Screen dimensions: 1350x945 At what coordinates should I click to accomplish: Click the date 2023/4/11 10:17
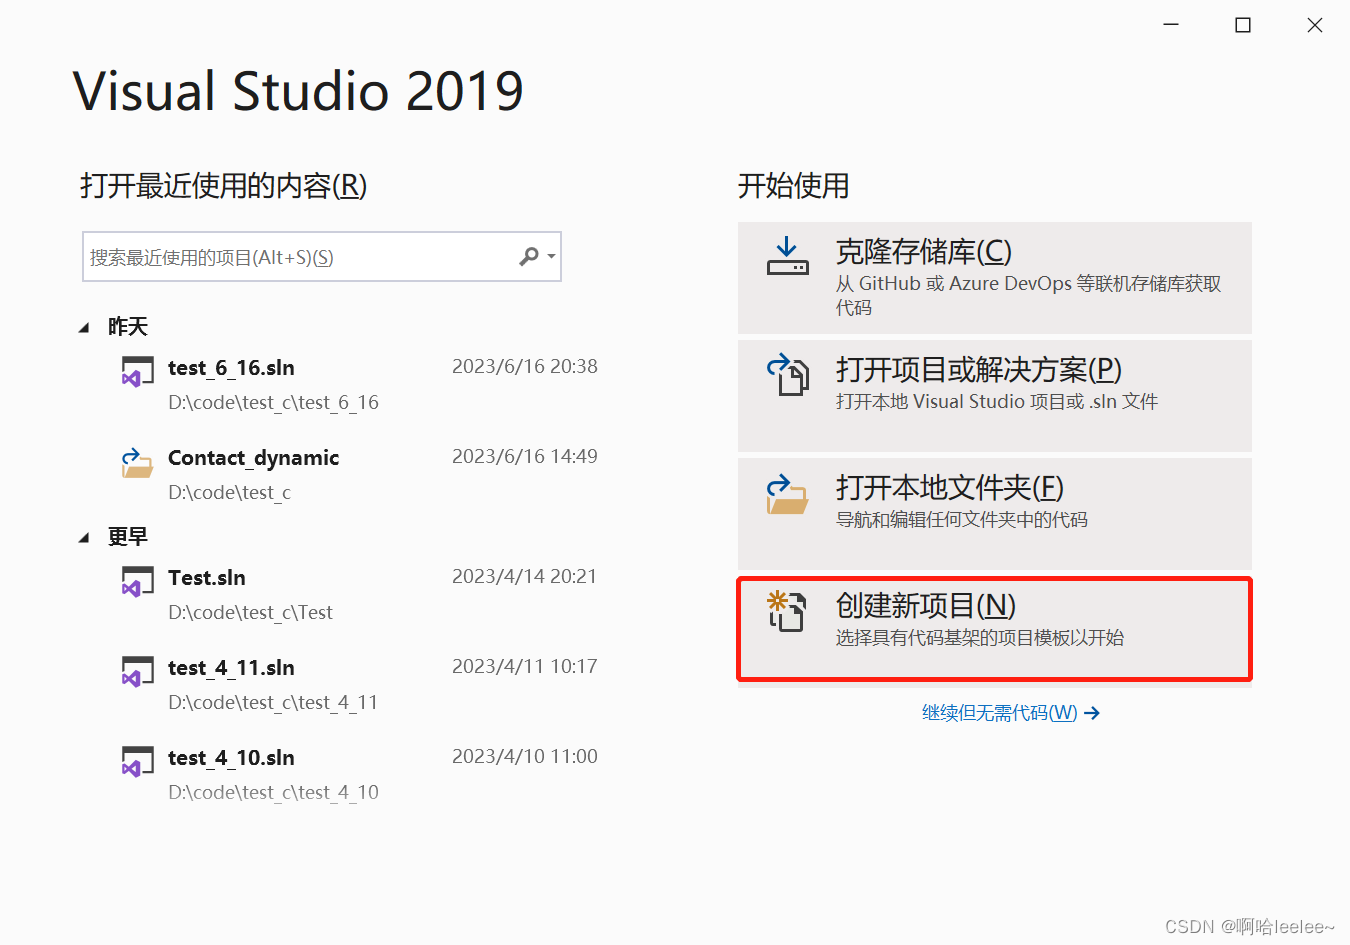pos(525,667)
